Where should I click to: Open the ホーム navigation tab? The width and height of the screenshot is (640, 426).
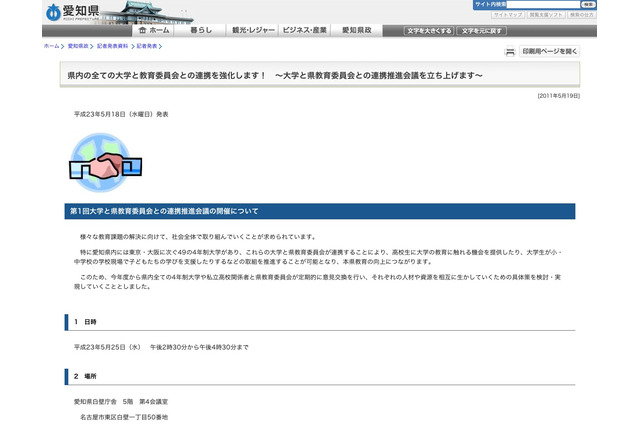tap(153, 31)
